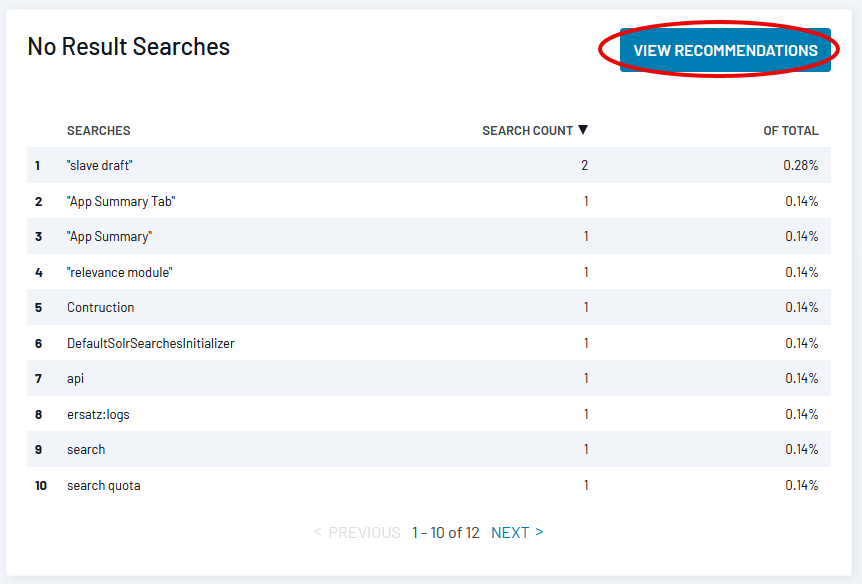Click the Searches column header
This screenshot has height=584, width=862.
click(x=99, y=130)
